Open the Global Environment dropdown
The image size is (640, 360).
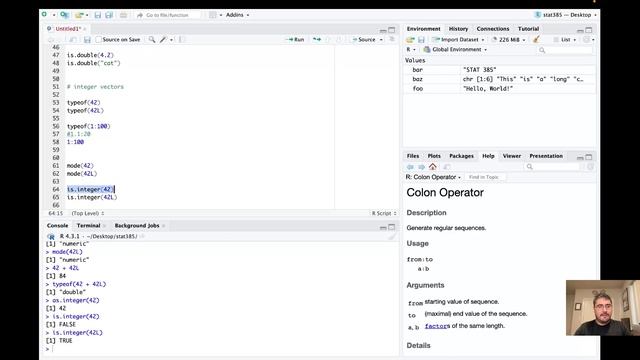point(455,49)
